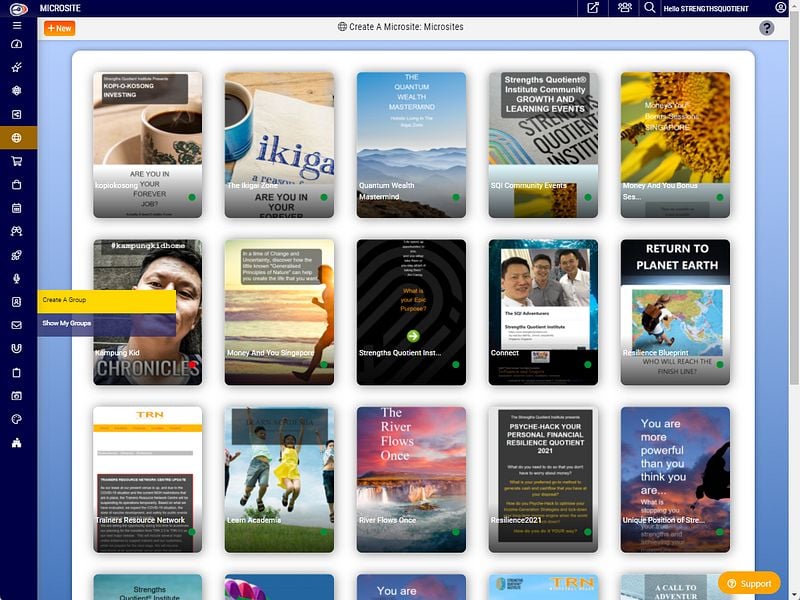Click the question mark help icon

coord(766,28)
